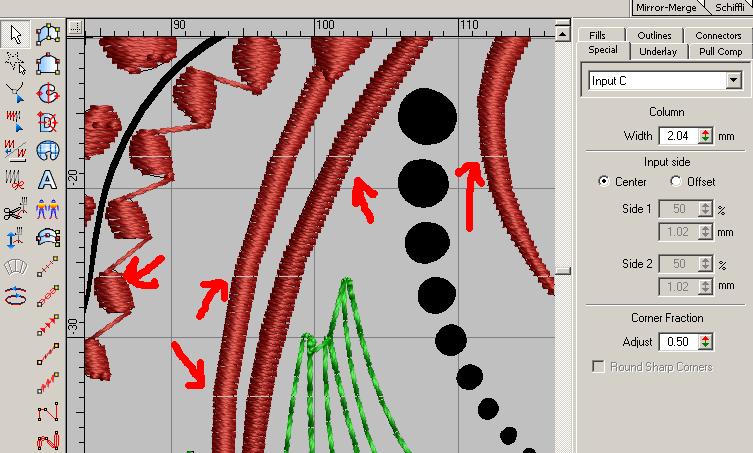This screenshot has height=453, width=753.
Task: Click the rotating ellipse icon
Action: tap(16, 295)
